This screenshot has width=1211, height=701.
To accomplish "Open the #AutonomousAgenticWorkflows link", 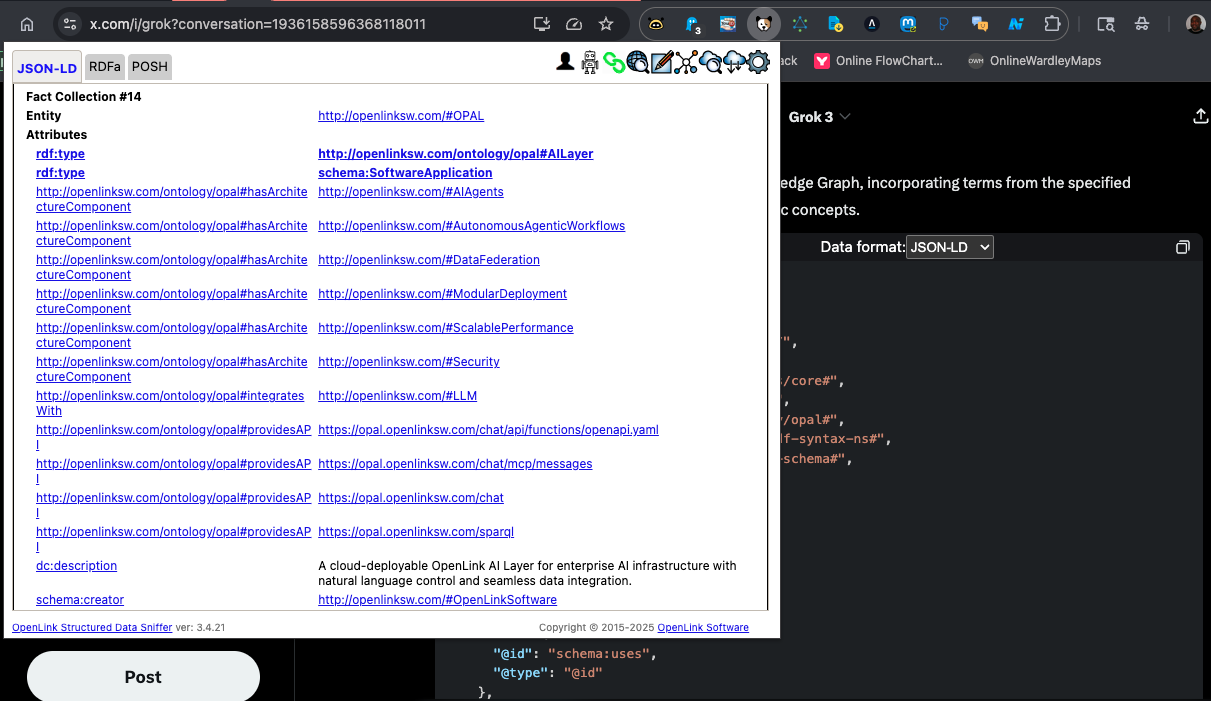I will (x=471, y=226).
